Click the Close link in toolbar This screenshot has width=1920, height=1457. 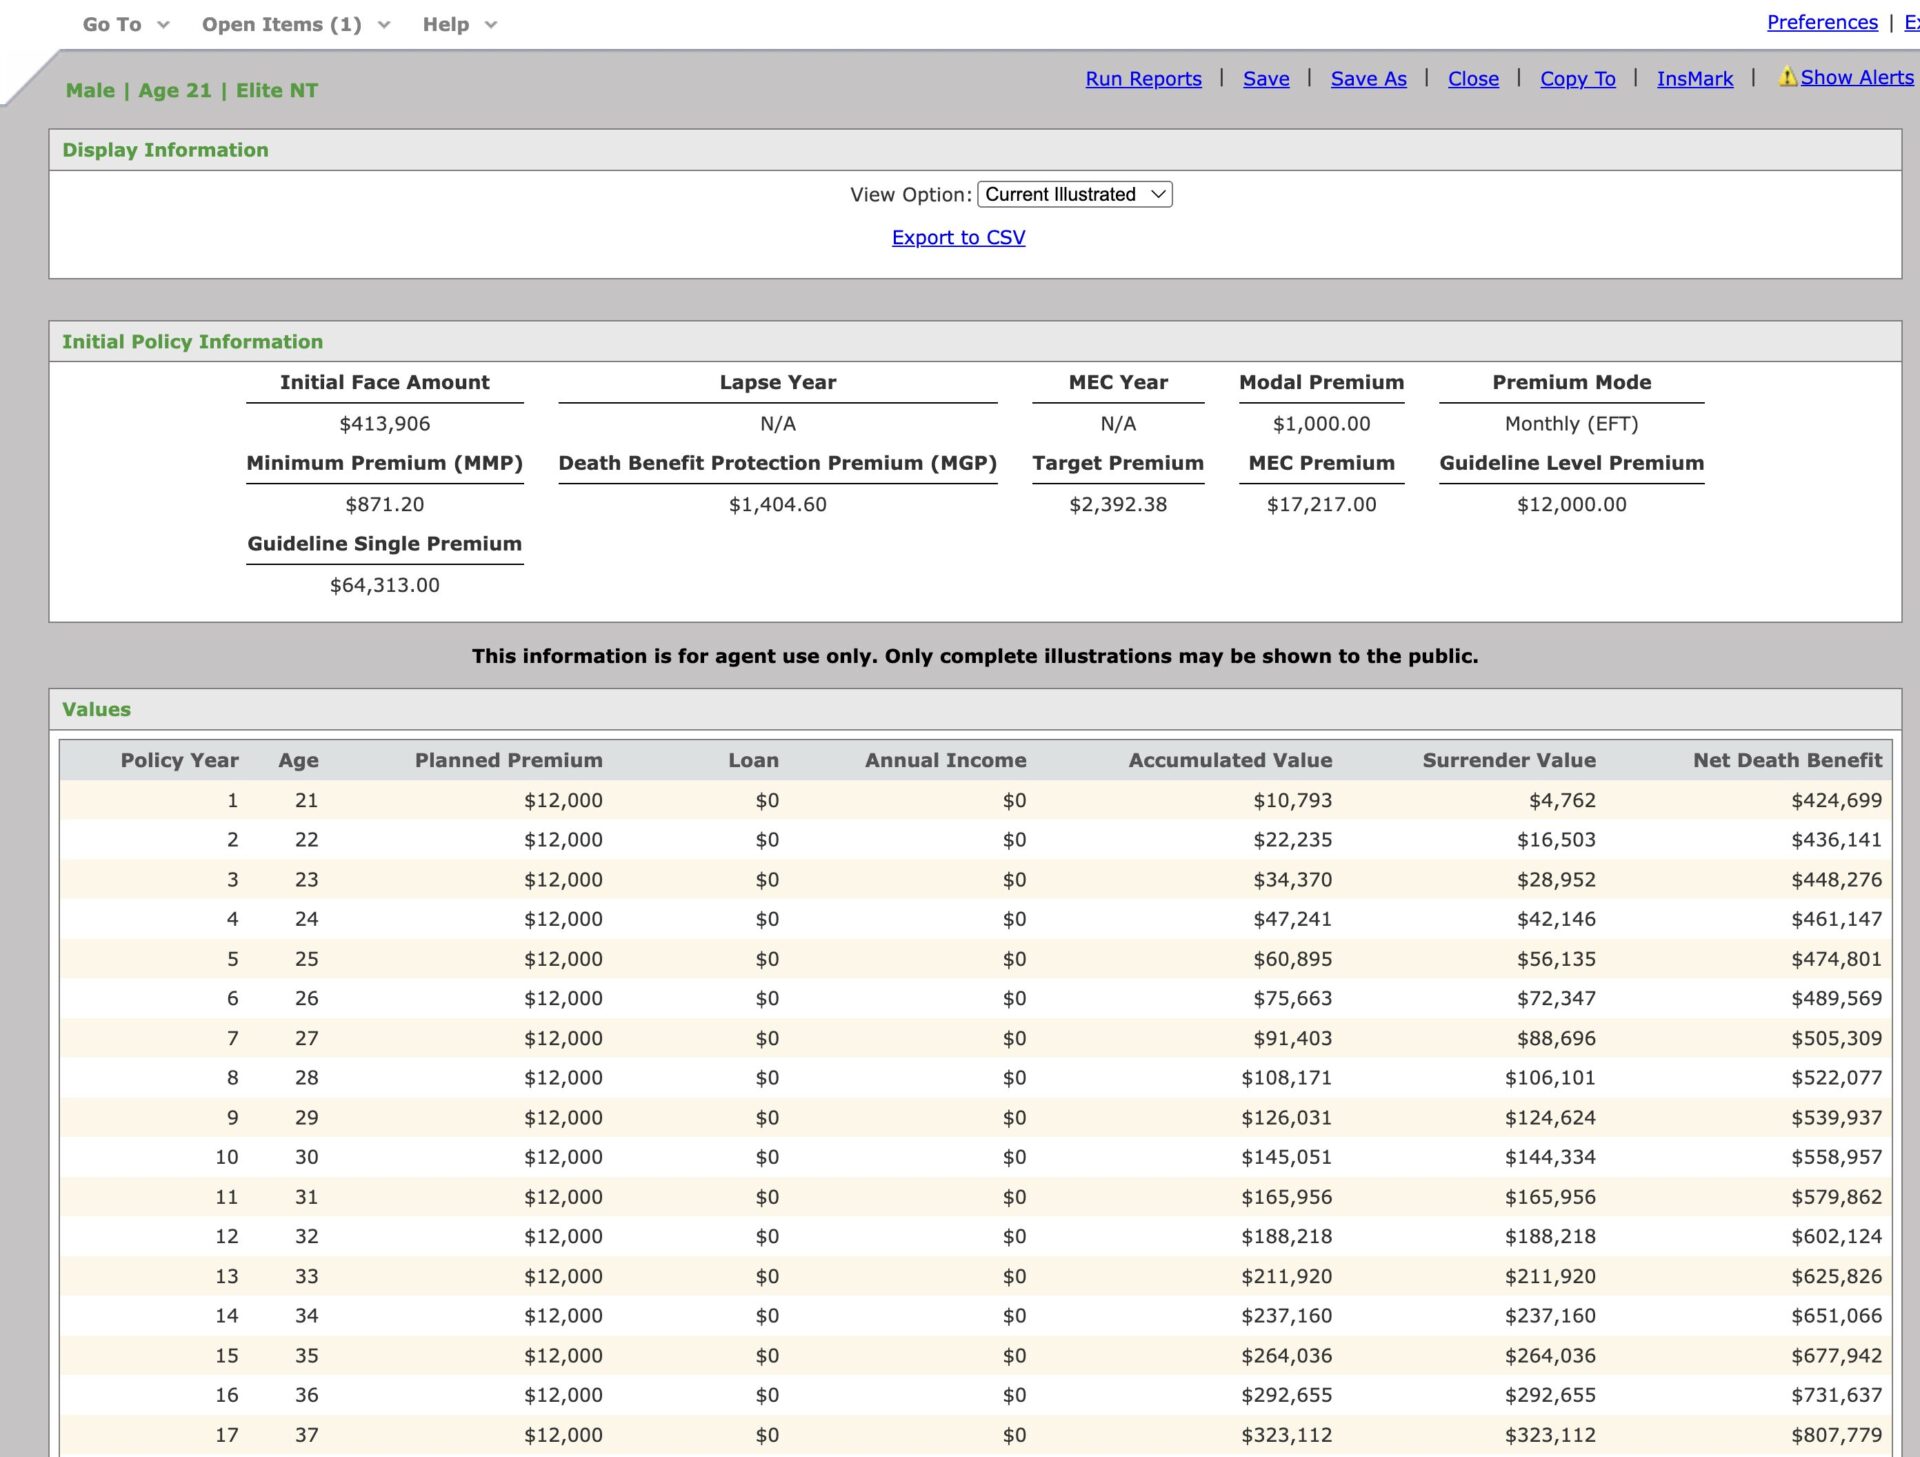coord(1473,78)
